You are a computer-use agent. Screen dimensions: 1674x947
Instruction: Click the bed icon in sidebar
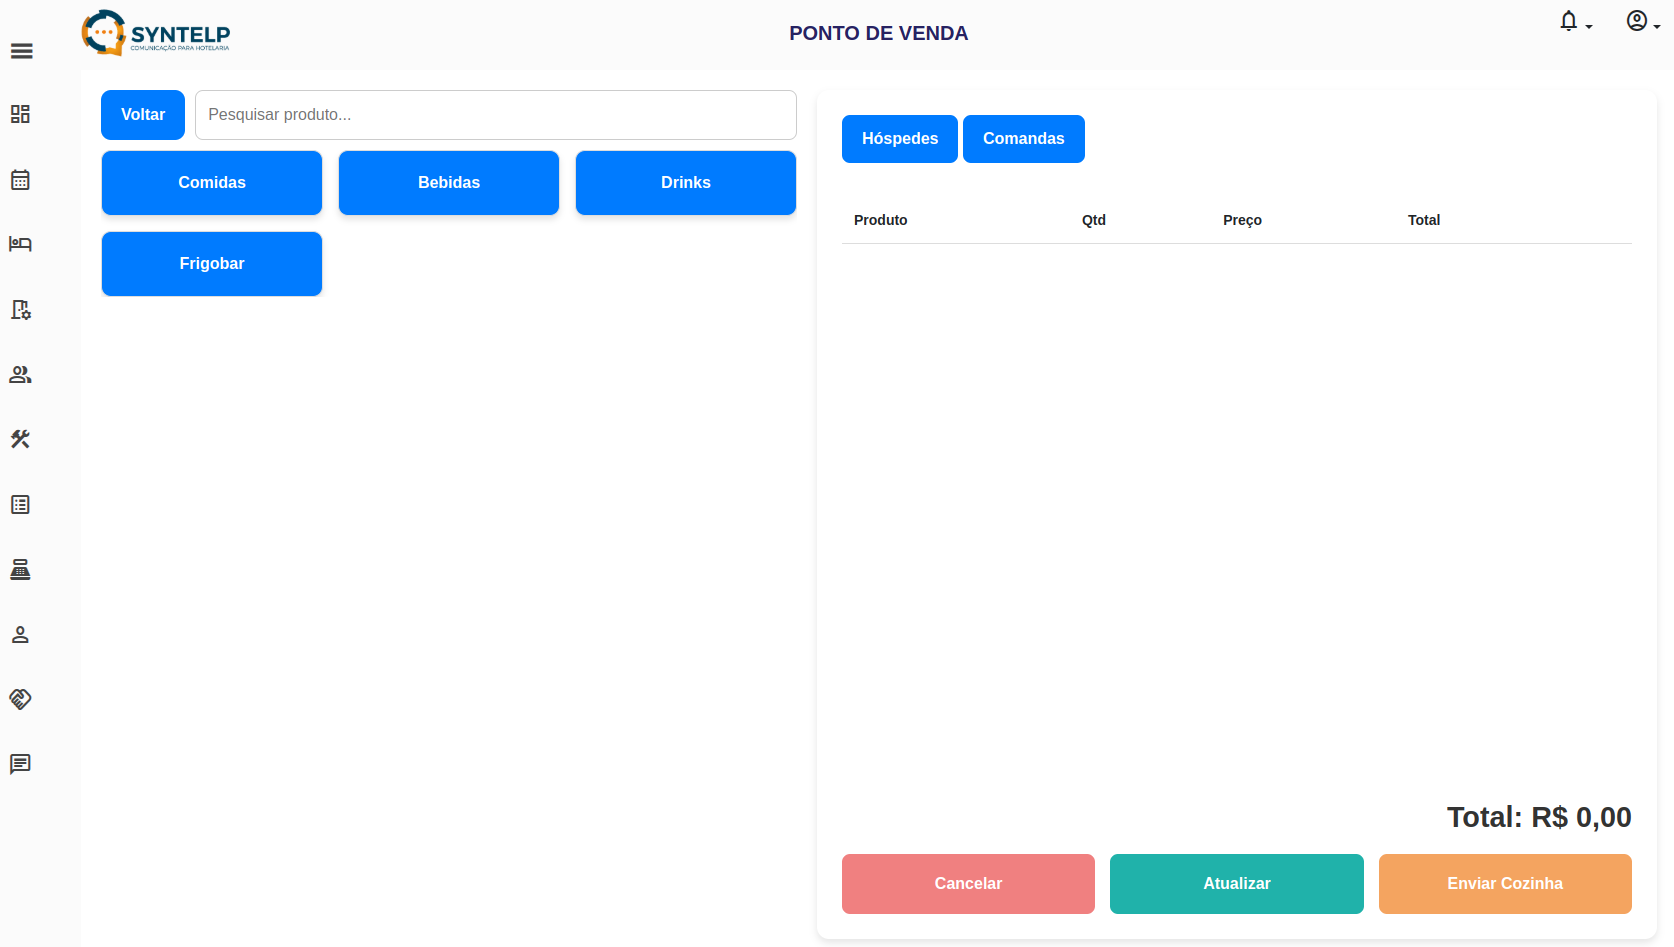click(20, 244)
